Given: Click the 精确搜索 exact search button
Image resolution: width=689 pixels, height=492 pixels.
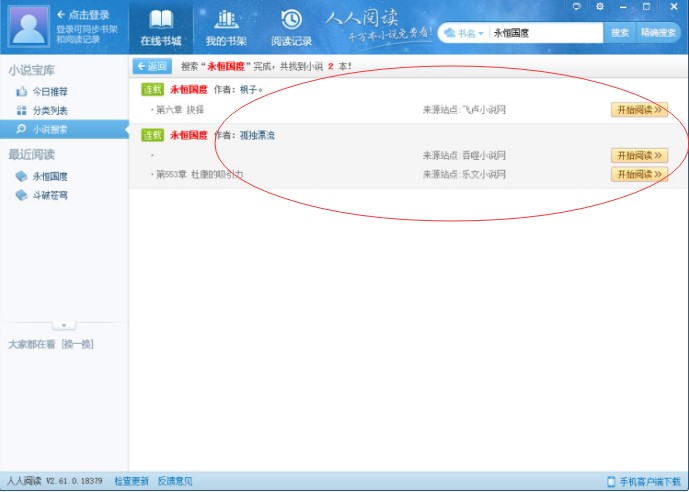Looking at the screenshot, I should (658, 33).
